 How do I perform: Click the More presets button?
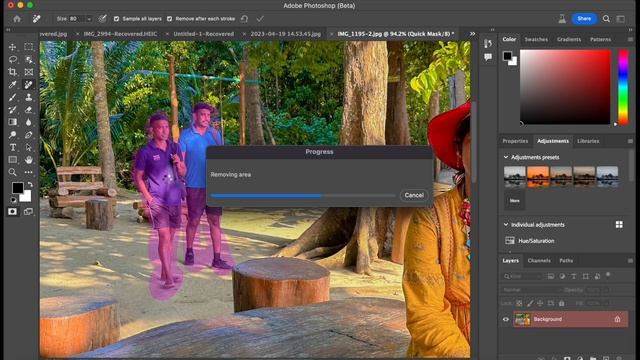click(514, 200)
